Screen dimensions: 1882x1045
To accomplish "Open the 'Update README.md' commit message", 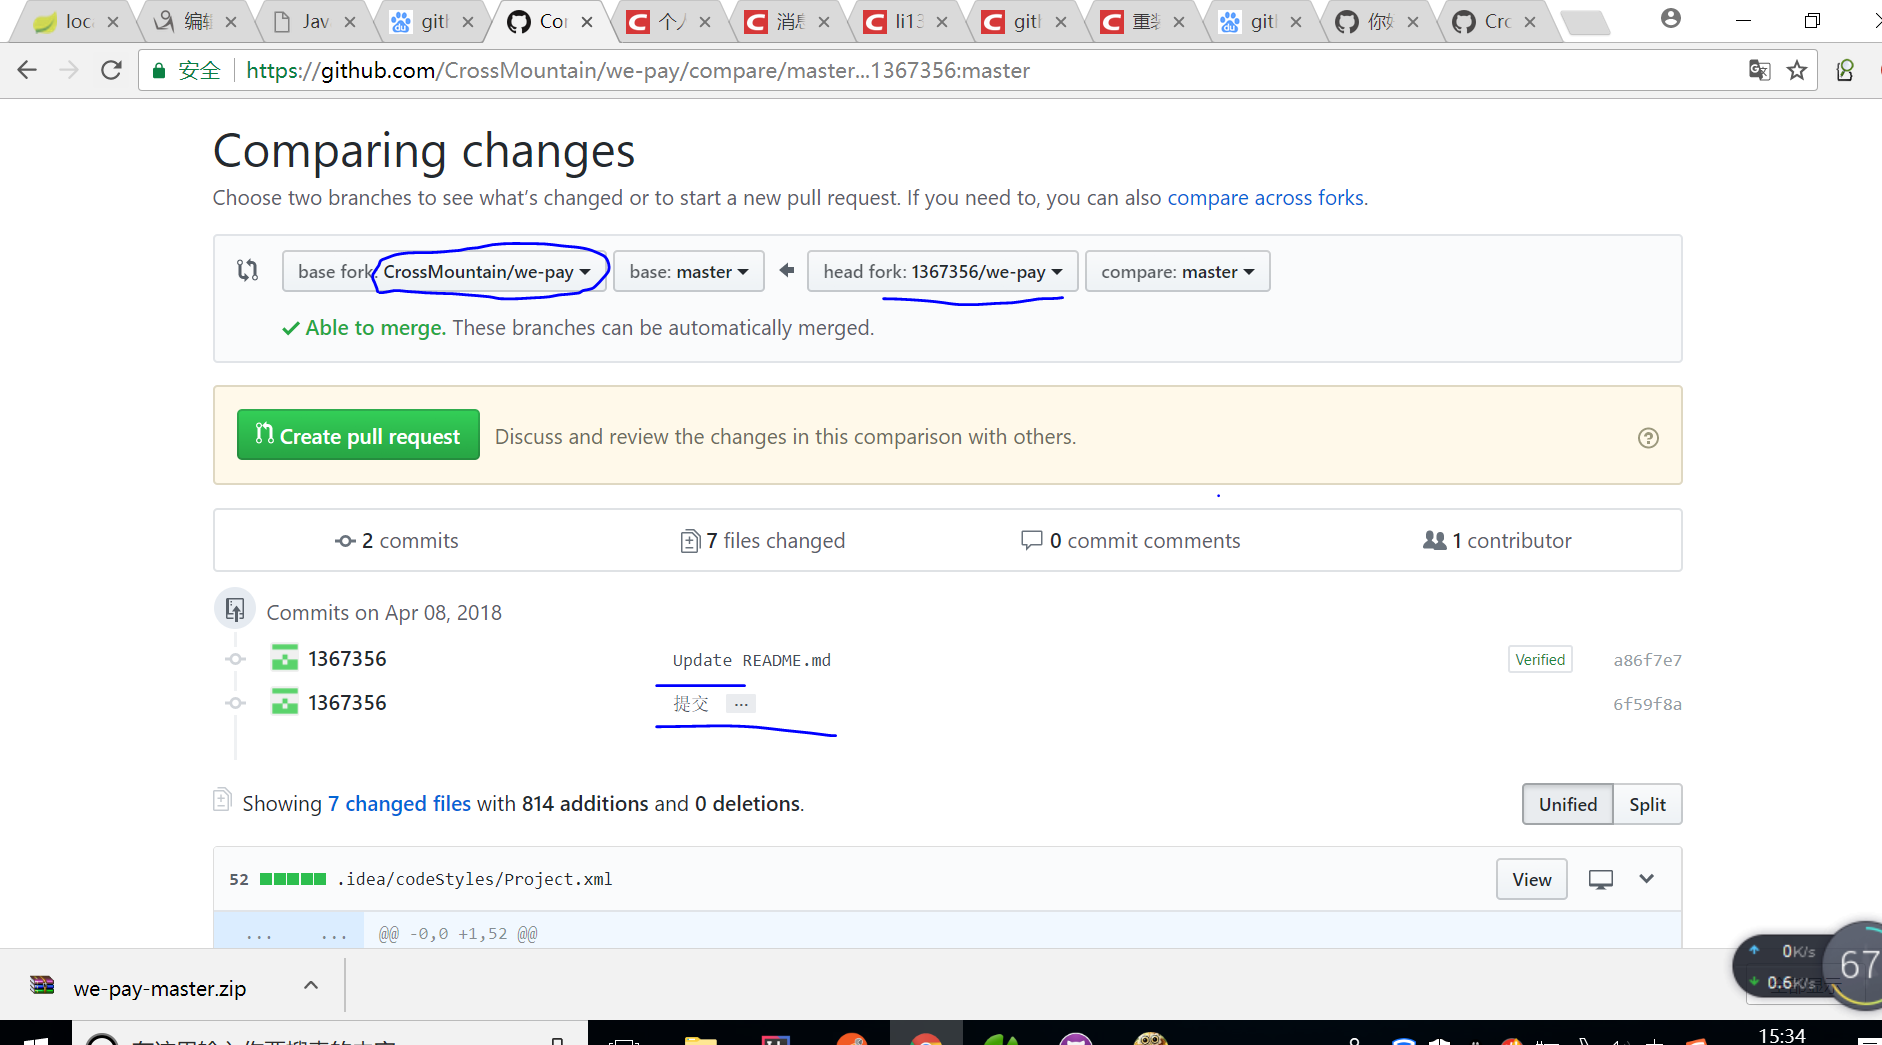I will 752,660.
